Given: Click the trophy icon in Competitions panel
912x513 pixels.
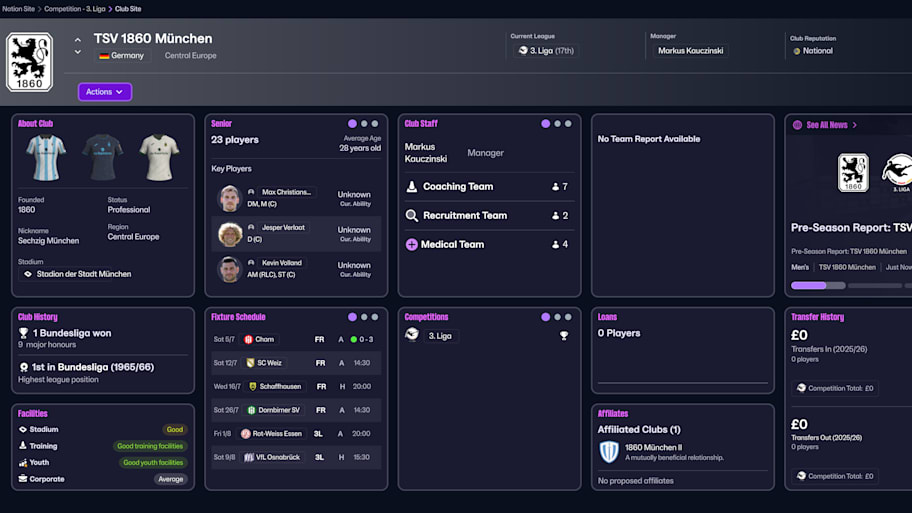Looking at the screenshot, I should (564, 336).
